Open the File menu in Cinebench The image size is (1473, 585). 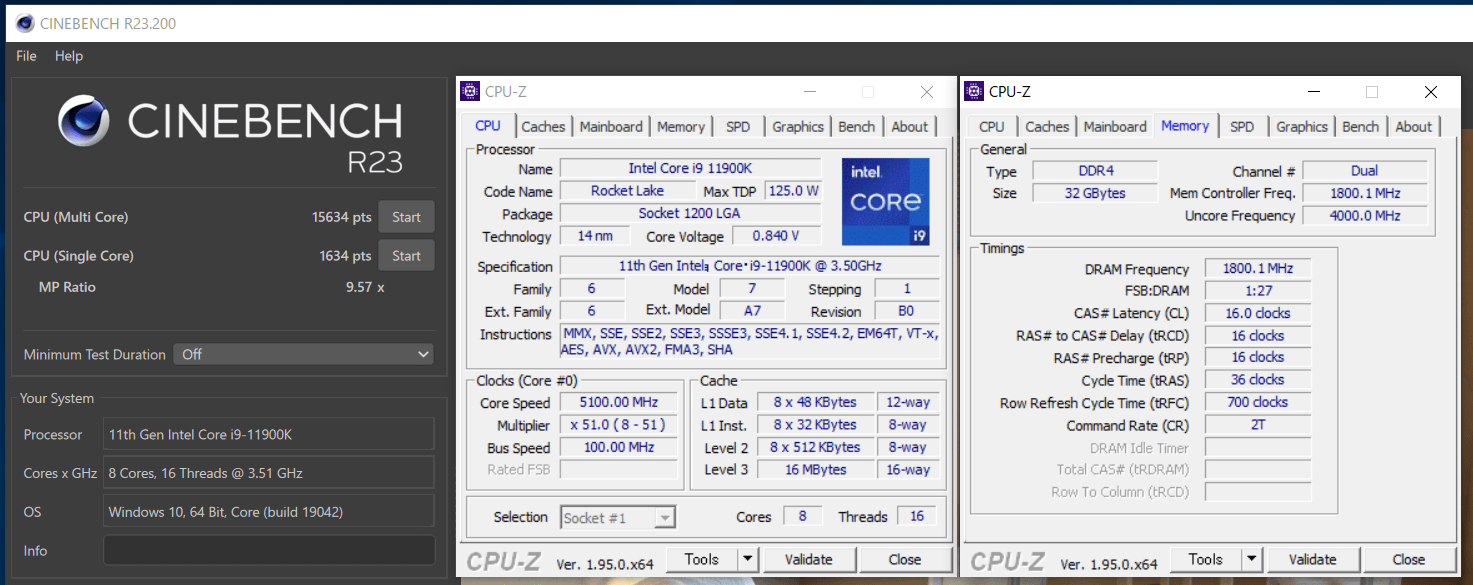point(26,56)
